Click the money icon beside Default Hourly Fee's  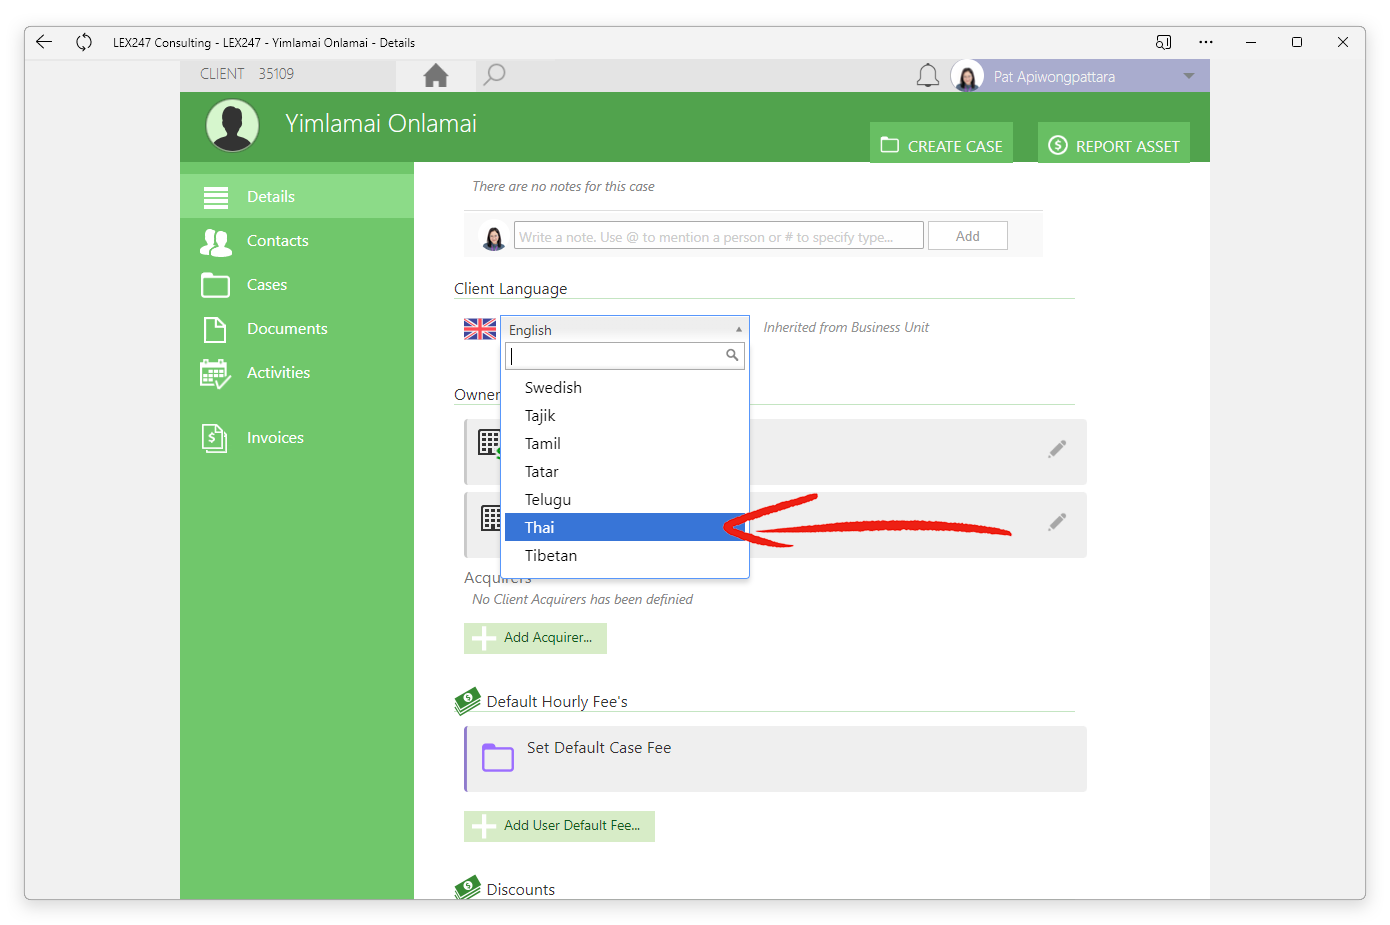click(x=467, y=701)
